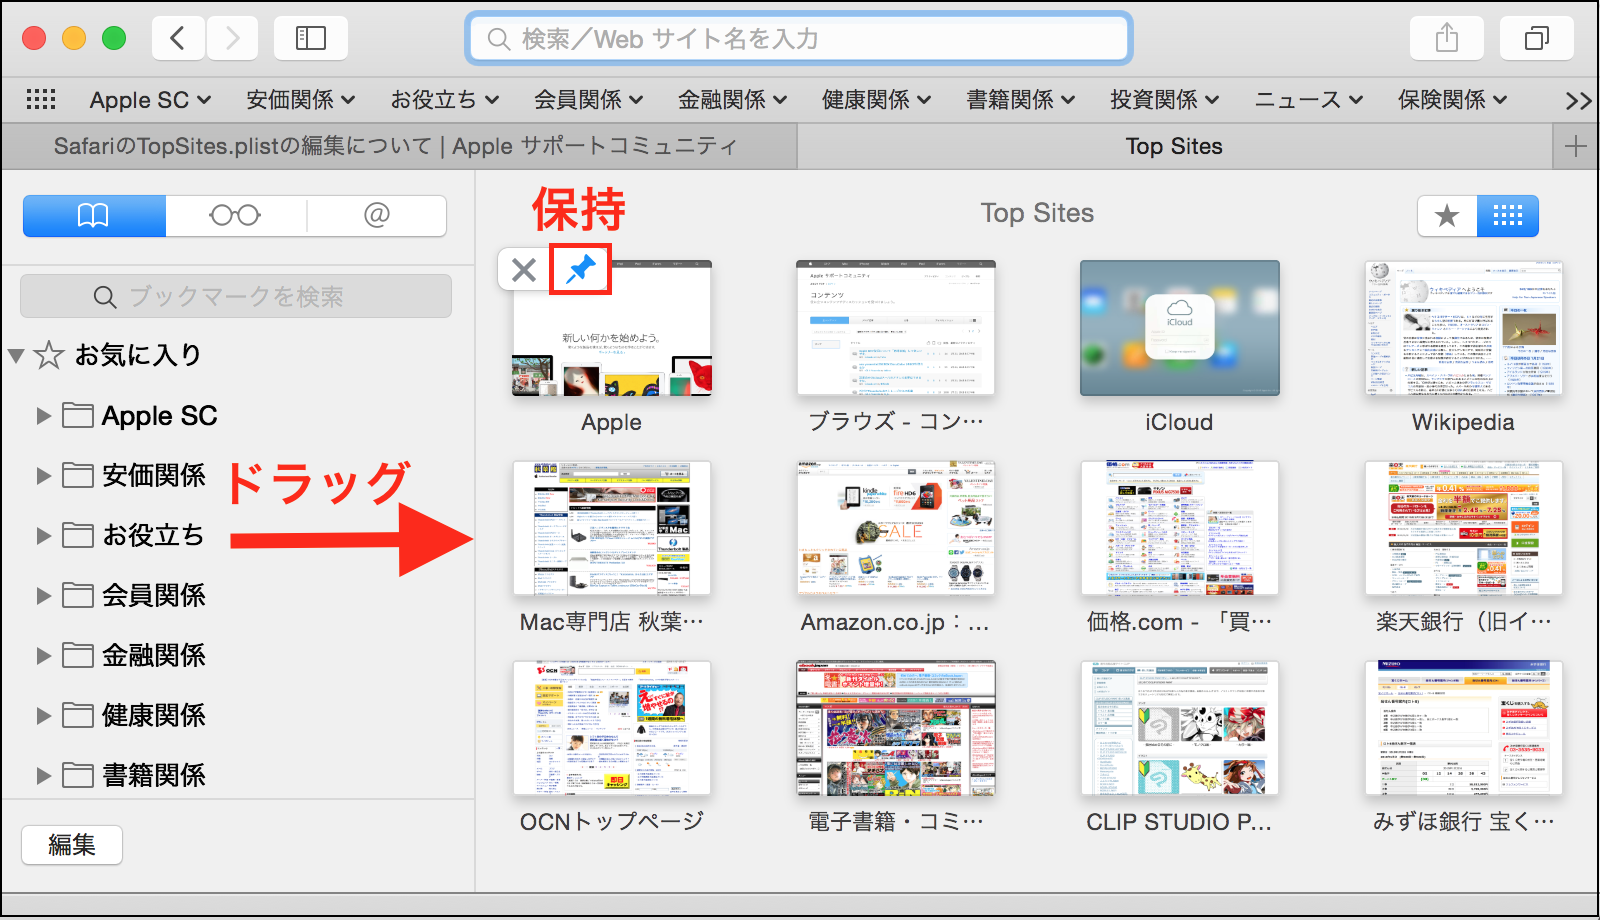Expand the お役立ち folder triangle in the sidebar
The width and height of the screenshot is (1600, 920).
43,536
